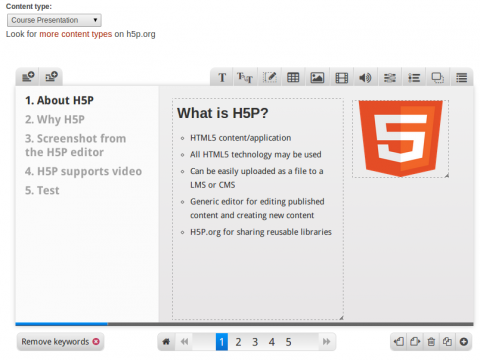Click the resize handle of the HTML5 image
This screenshot has width=480, height=360.
(447, 176)
